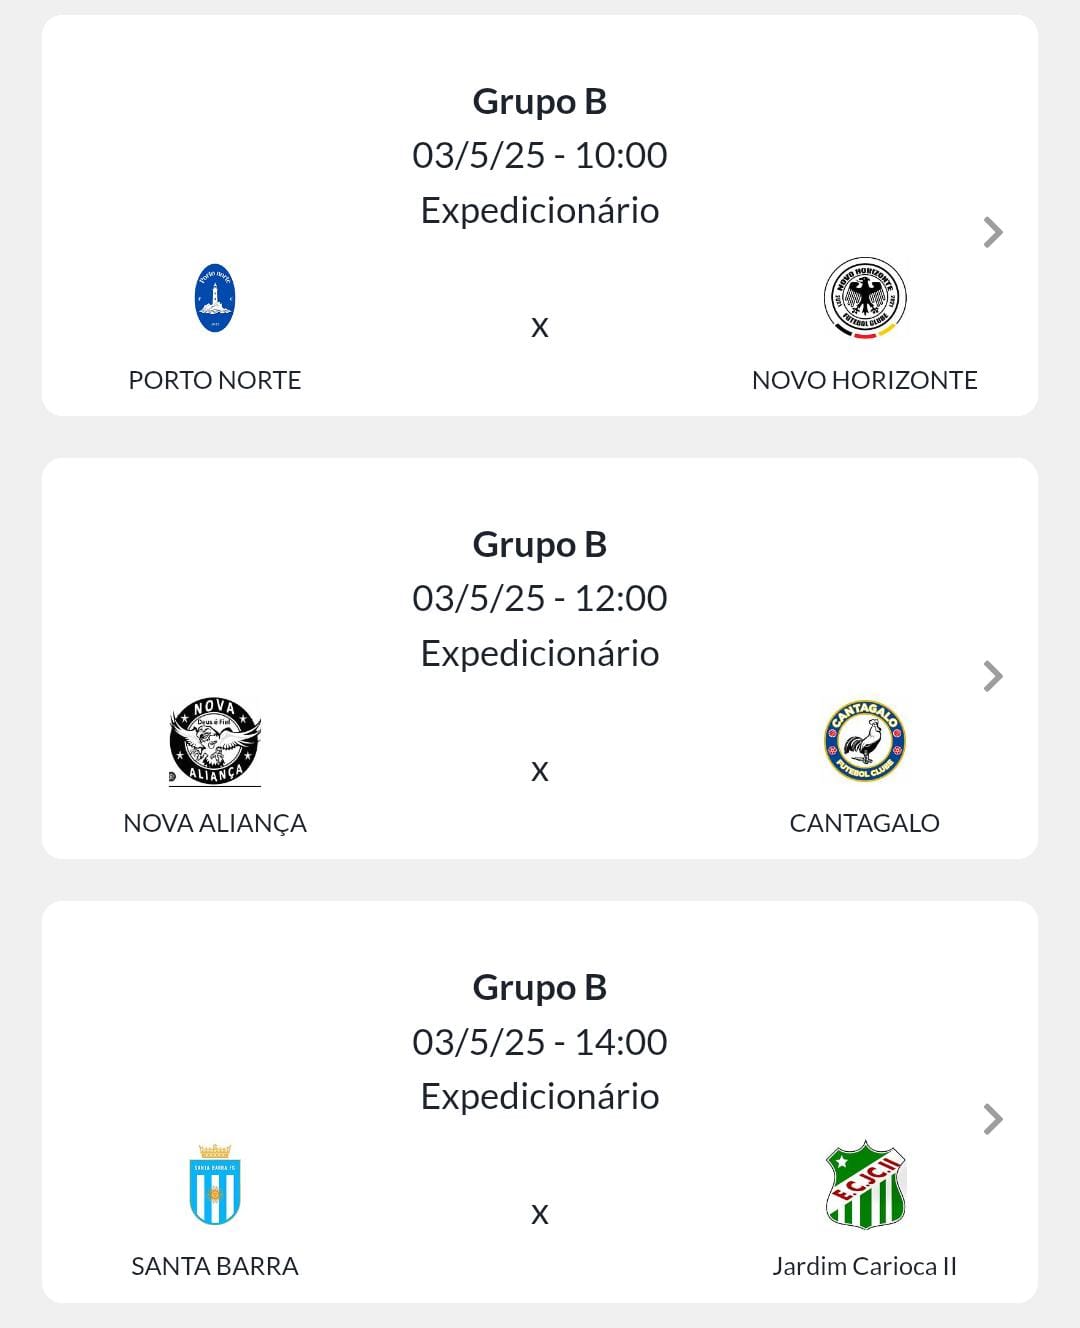Click Grupo B heading of 10:00 match
Viewport: 1080px width, 1328px height.
click(x=540, y=101)
